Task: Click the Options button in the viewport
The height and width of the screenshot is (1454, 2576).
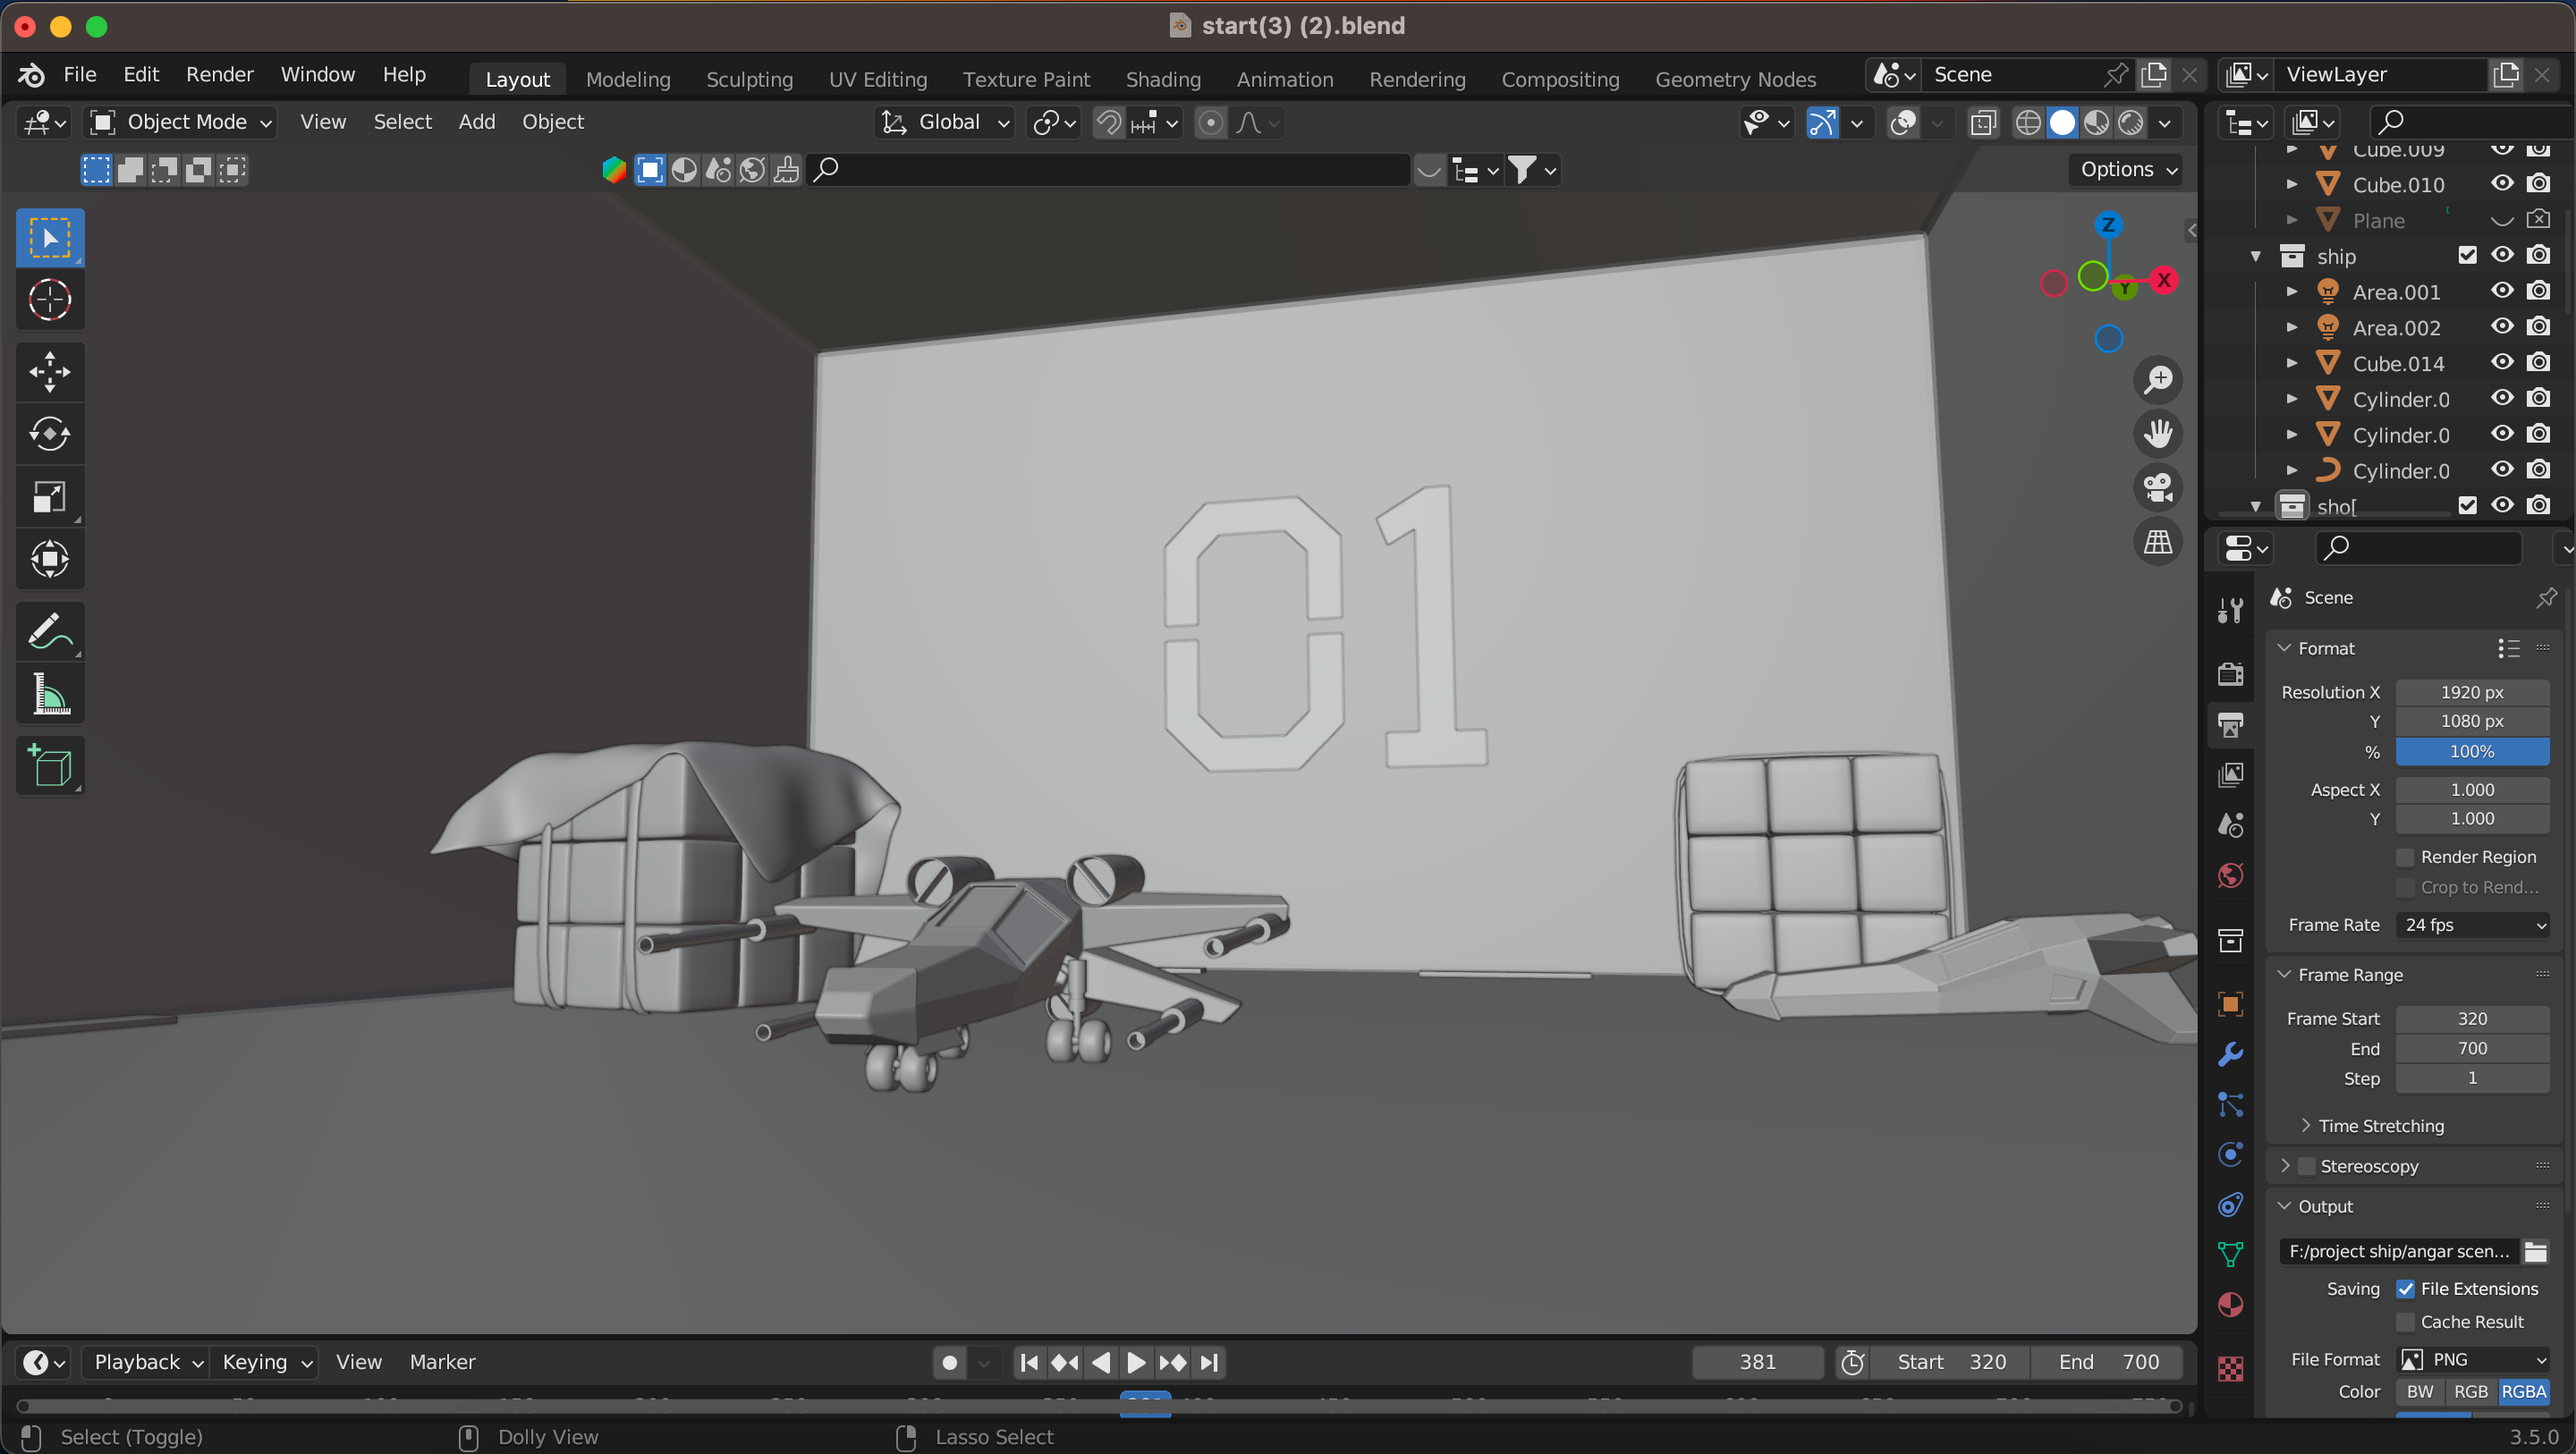Action: (2127, 169)
